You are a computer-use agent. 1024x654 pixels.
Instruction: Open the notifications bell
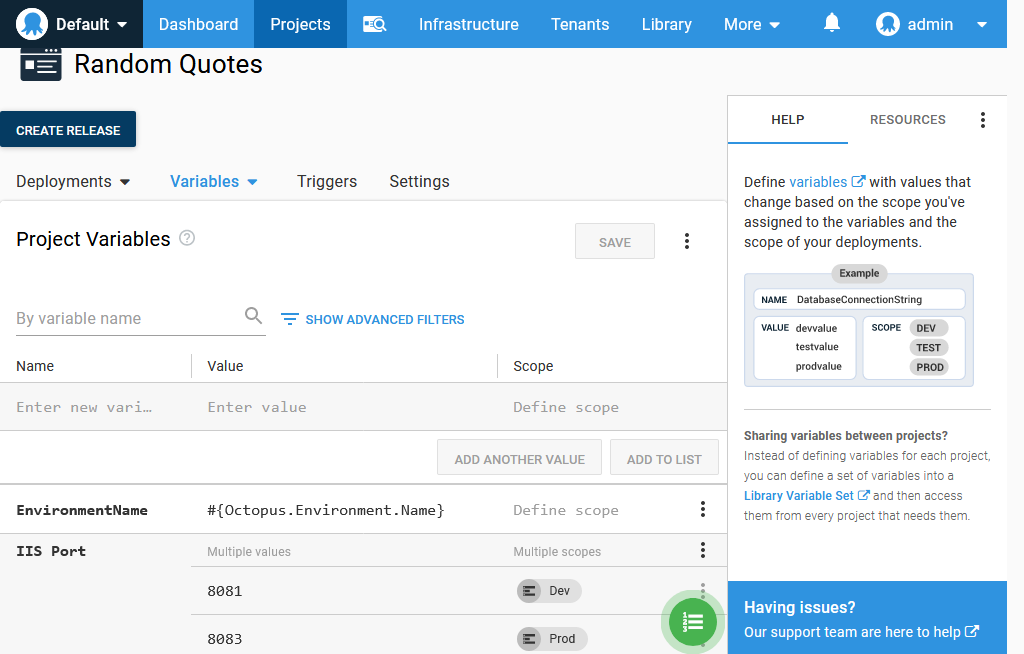coord(831,24)
